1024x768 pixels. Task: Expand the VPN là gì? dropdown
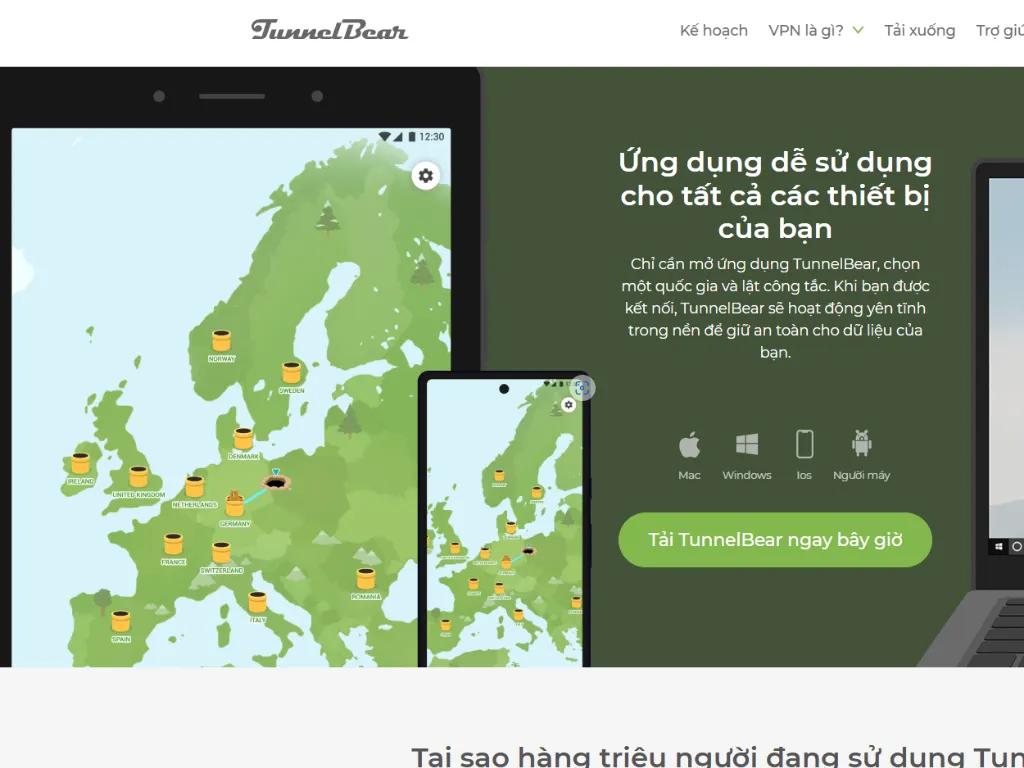pos(816,30)
